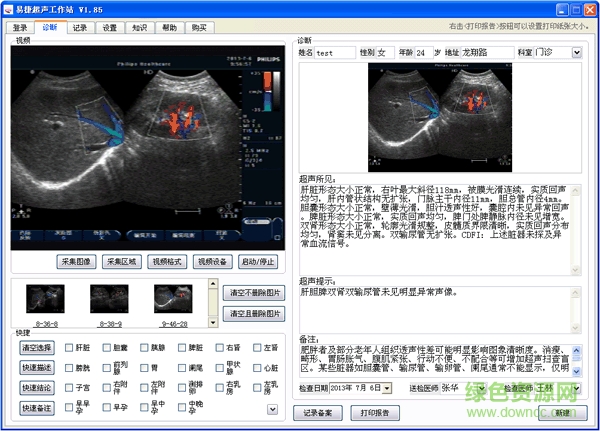The width and height of the screenshot is (600, 431).
Task: Switch to the 记录 tab
Action: (x=79, y=28)
